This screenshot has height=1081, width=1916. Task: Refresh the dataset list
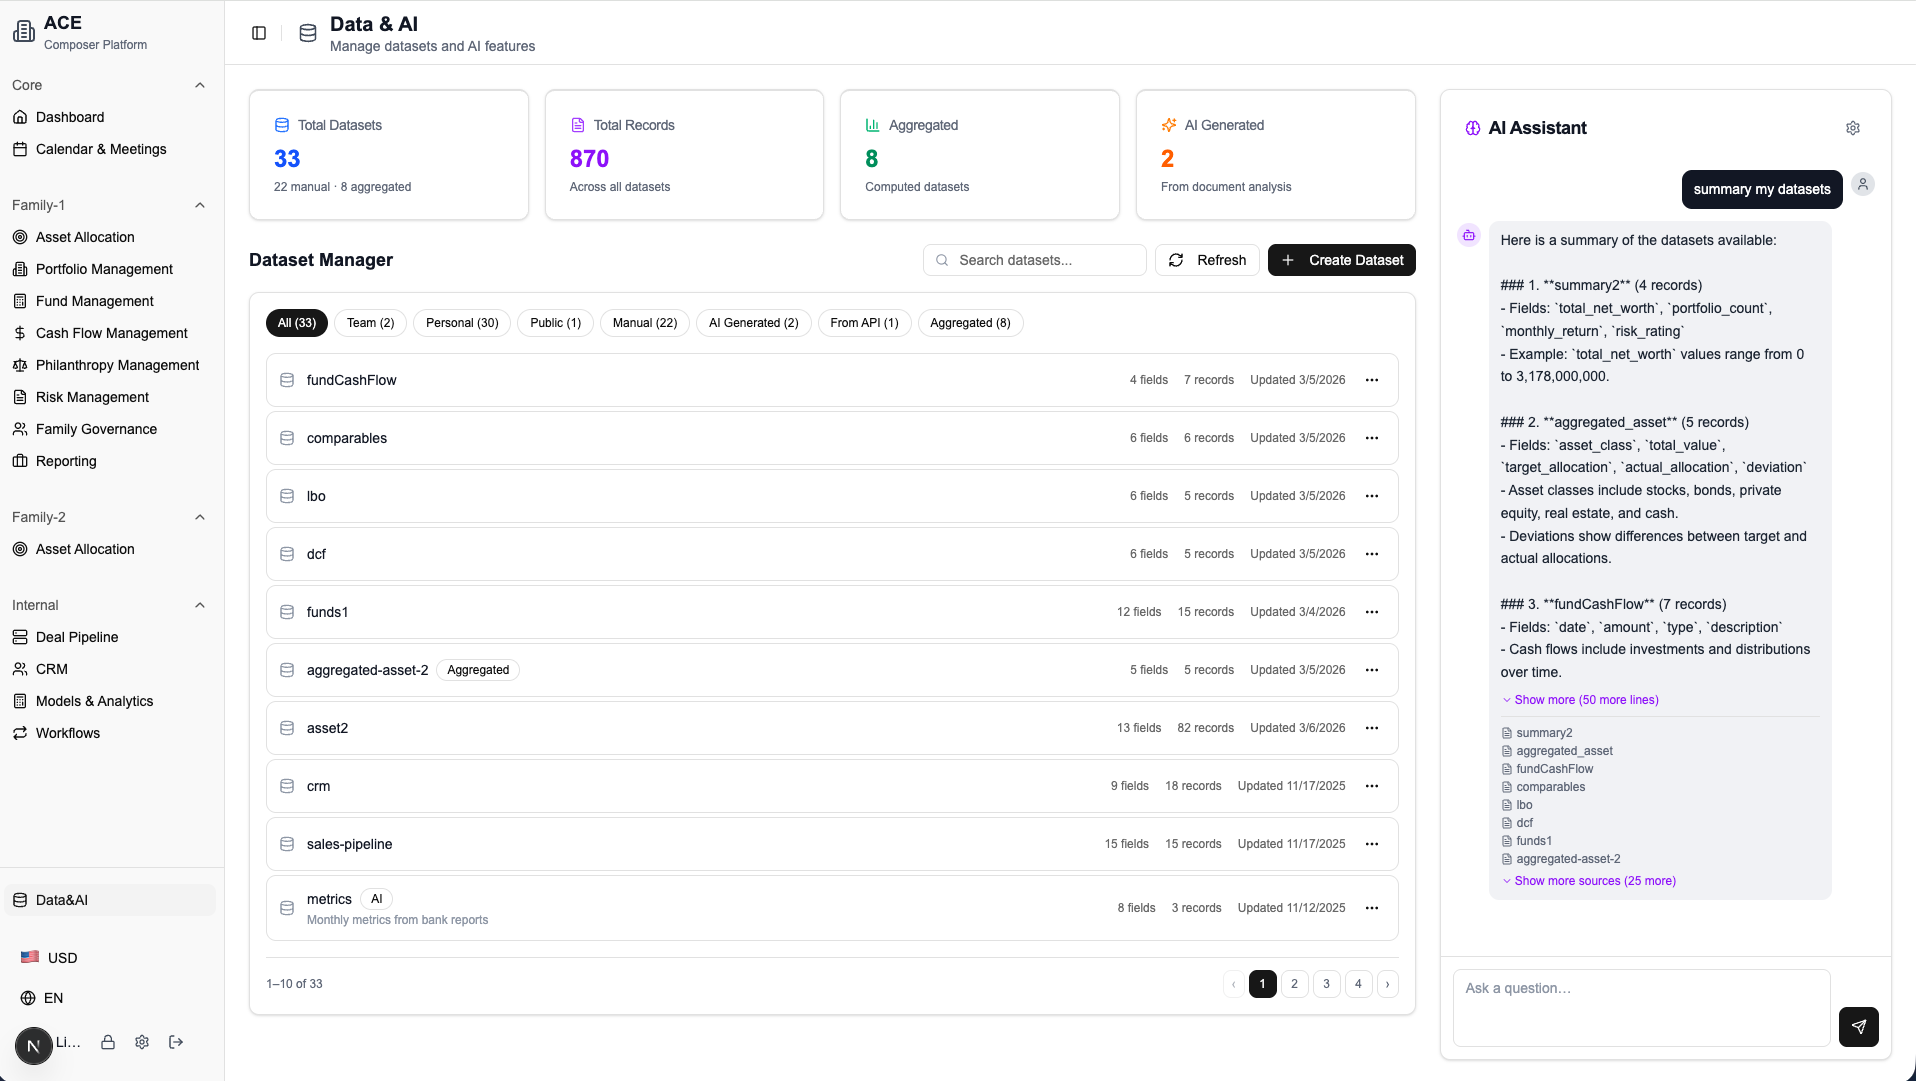click(1207, 260)
